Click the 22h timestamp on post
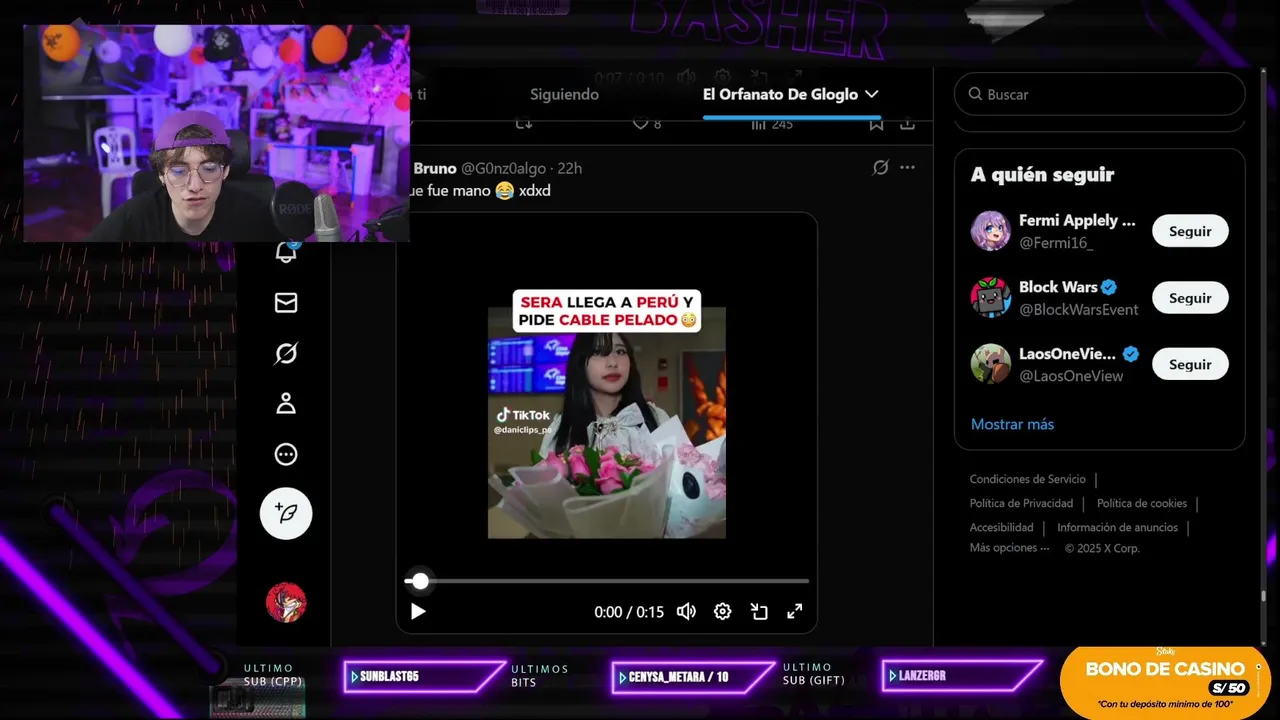This screenshot has width=1280, height=720. [x=570, y=168]
